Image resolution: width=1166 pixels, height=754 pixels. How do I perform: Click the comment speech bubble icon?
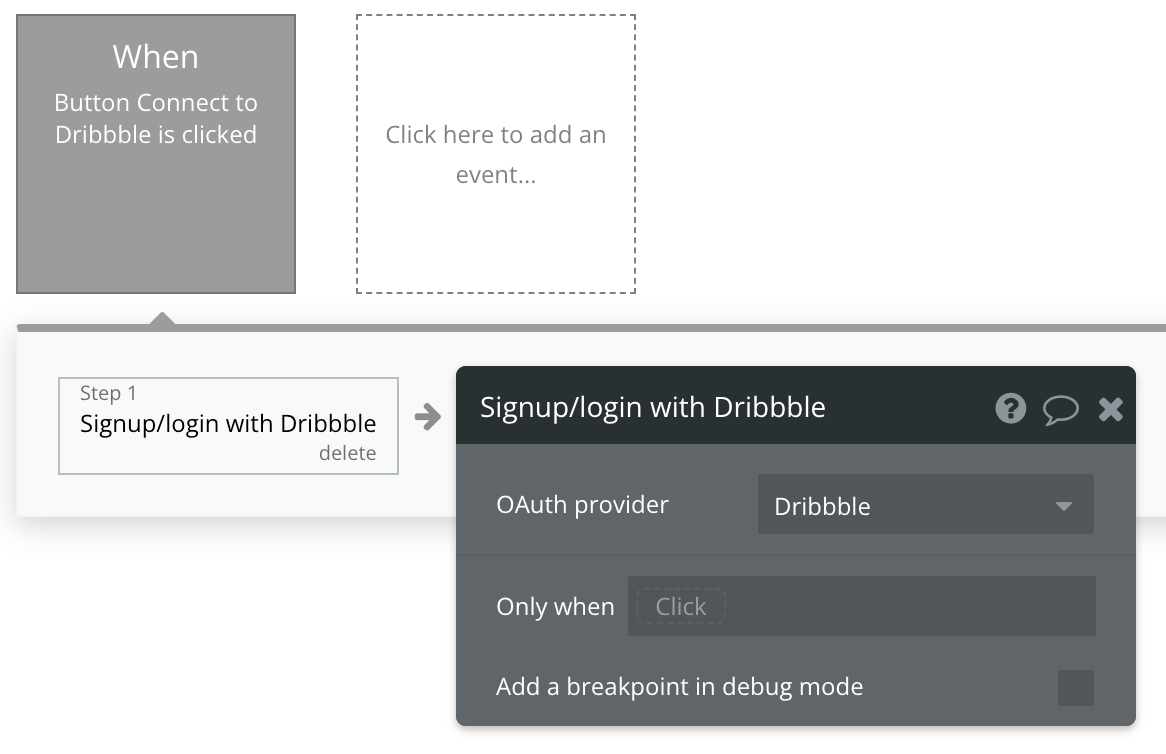[x=1060, y=409]
